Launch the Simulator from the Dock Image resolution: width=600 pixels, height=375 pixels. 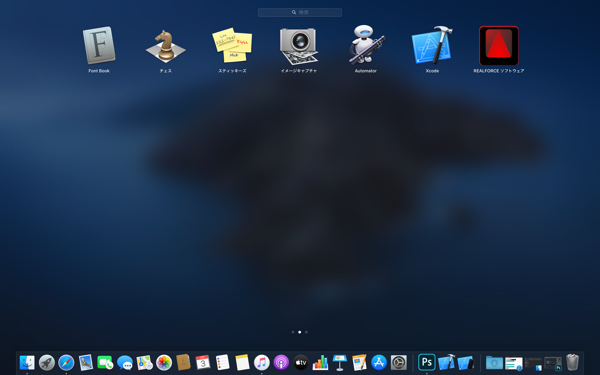[x=466, y=362]
